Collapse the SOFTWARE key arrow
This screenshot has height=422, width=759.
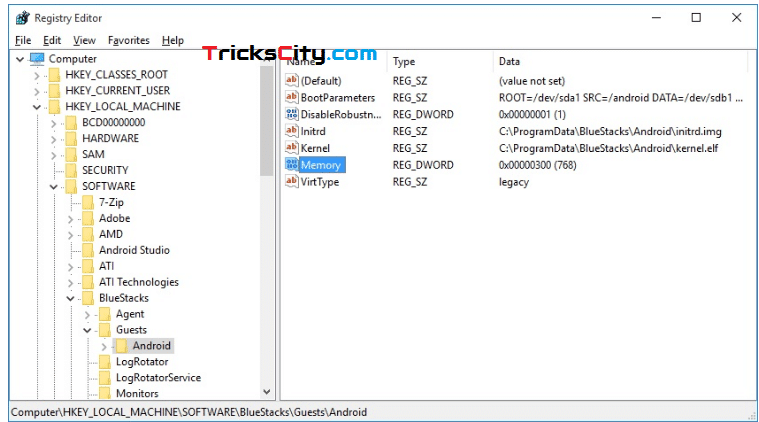tap(54, 187)
